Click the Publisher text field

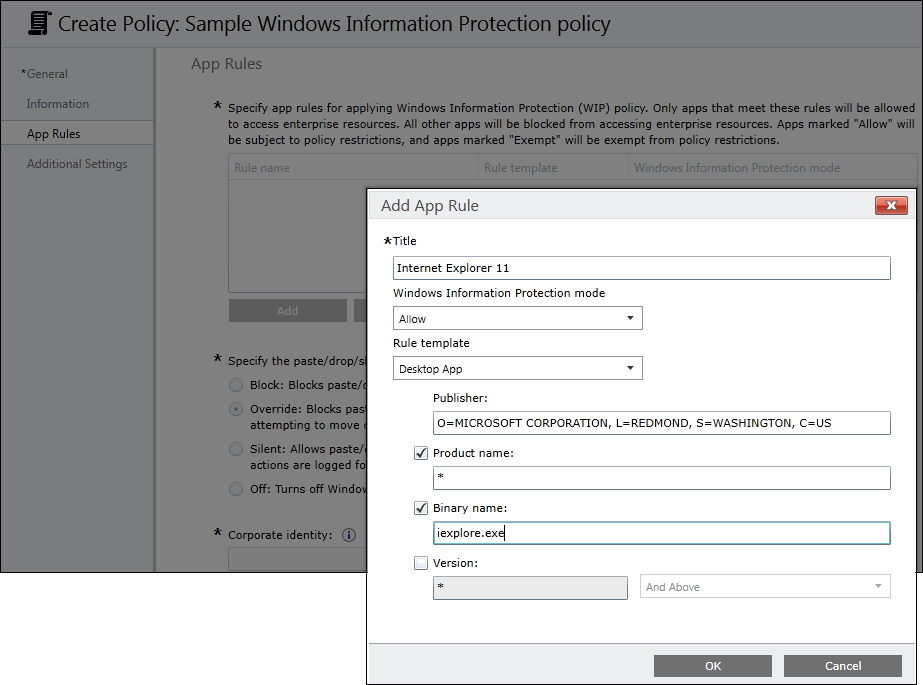pyautogui.click(x=661, y=423)
